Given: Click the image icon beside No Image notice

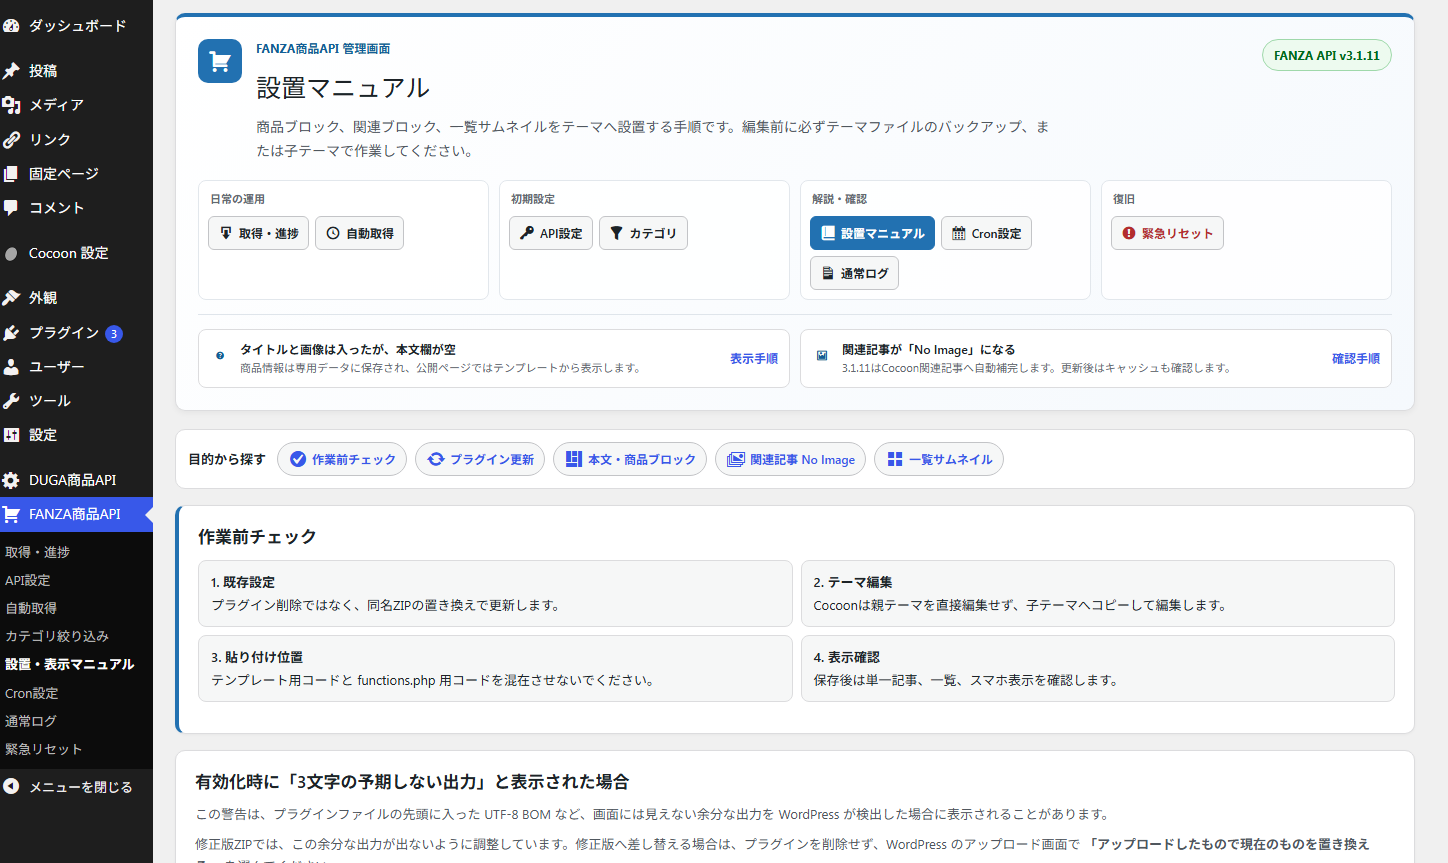Looking at the screenshot, I should point(822,355).
